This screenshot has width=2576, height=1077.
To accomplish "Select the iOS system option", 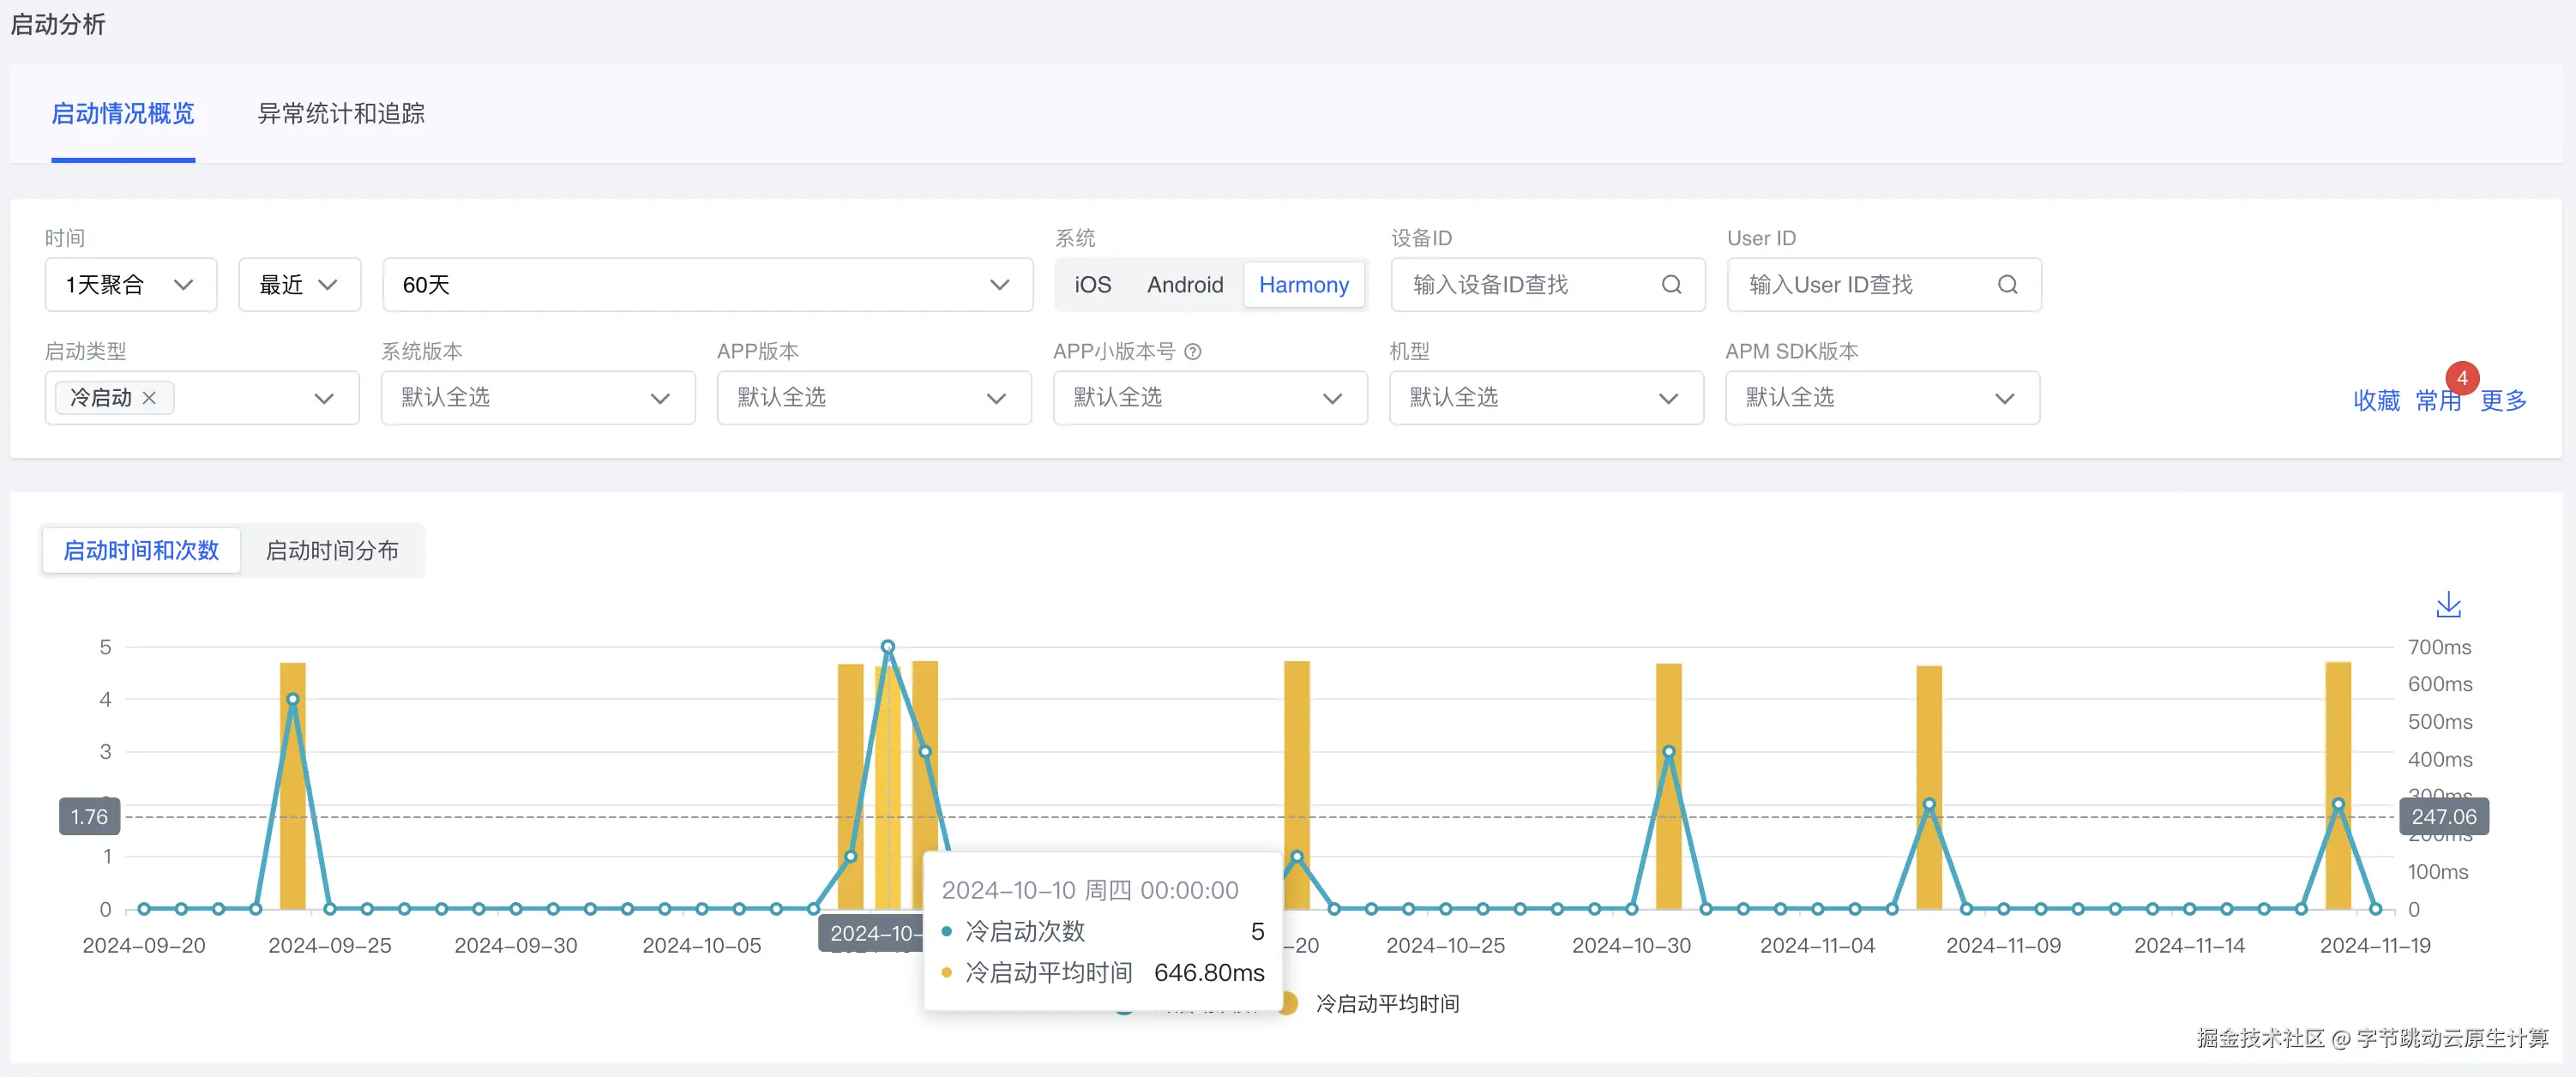I will pyautogui.click(x=1092, y=285).
